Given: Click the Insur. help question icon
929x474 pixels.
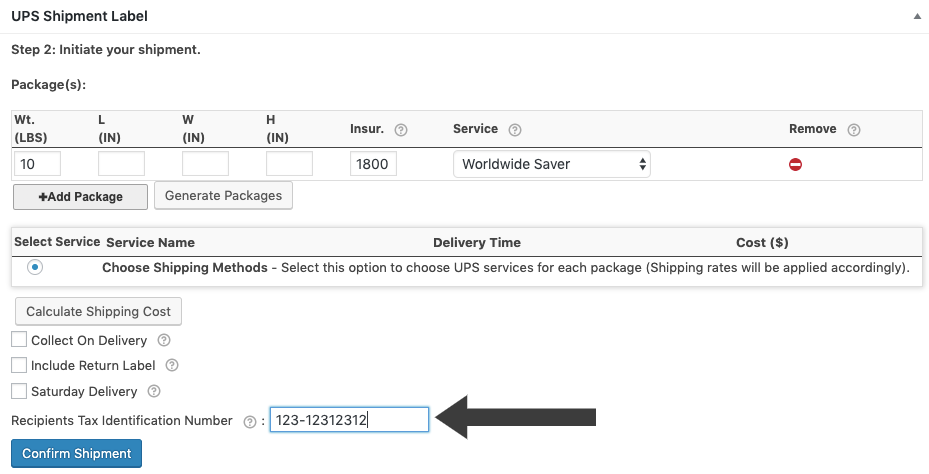Looking at the screenshot, I should (401, 130).
